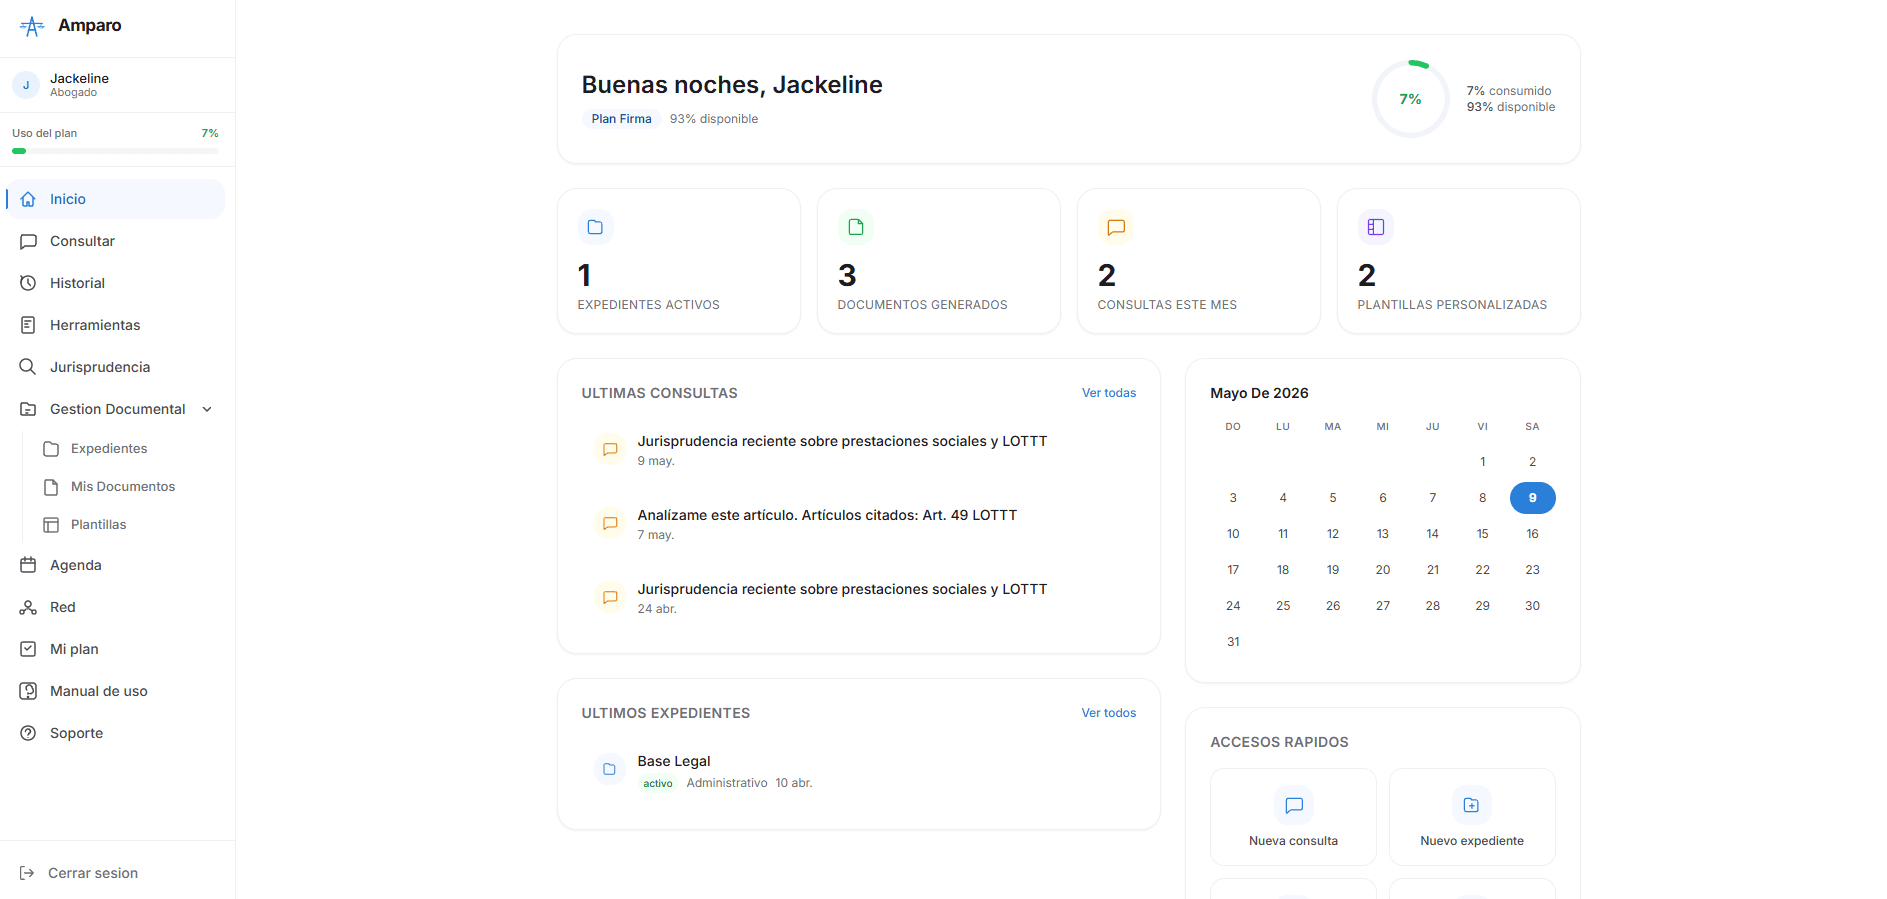Open the Base Legal expediente

click(859, 771)
